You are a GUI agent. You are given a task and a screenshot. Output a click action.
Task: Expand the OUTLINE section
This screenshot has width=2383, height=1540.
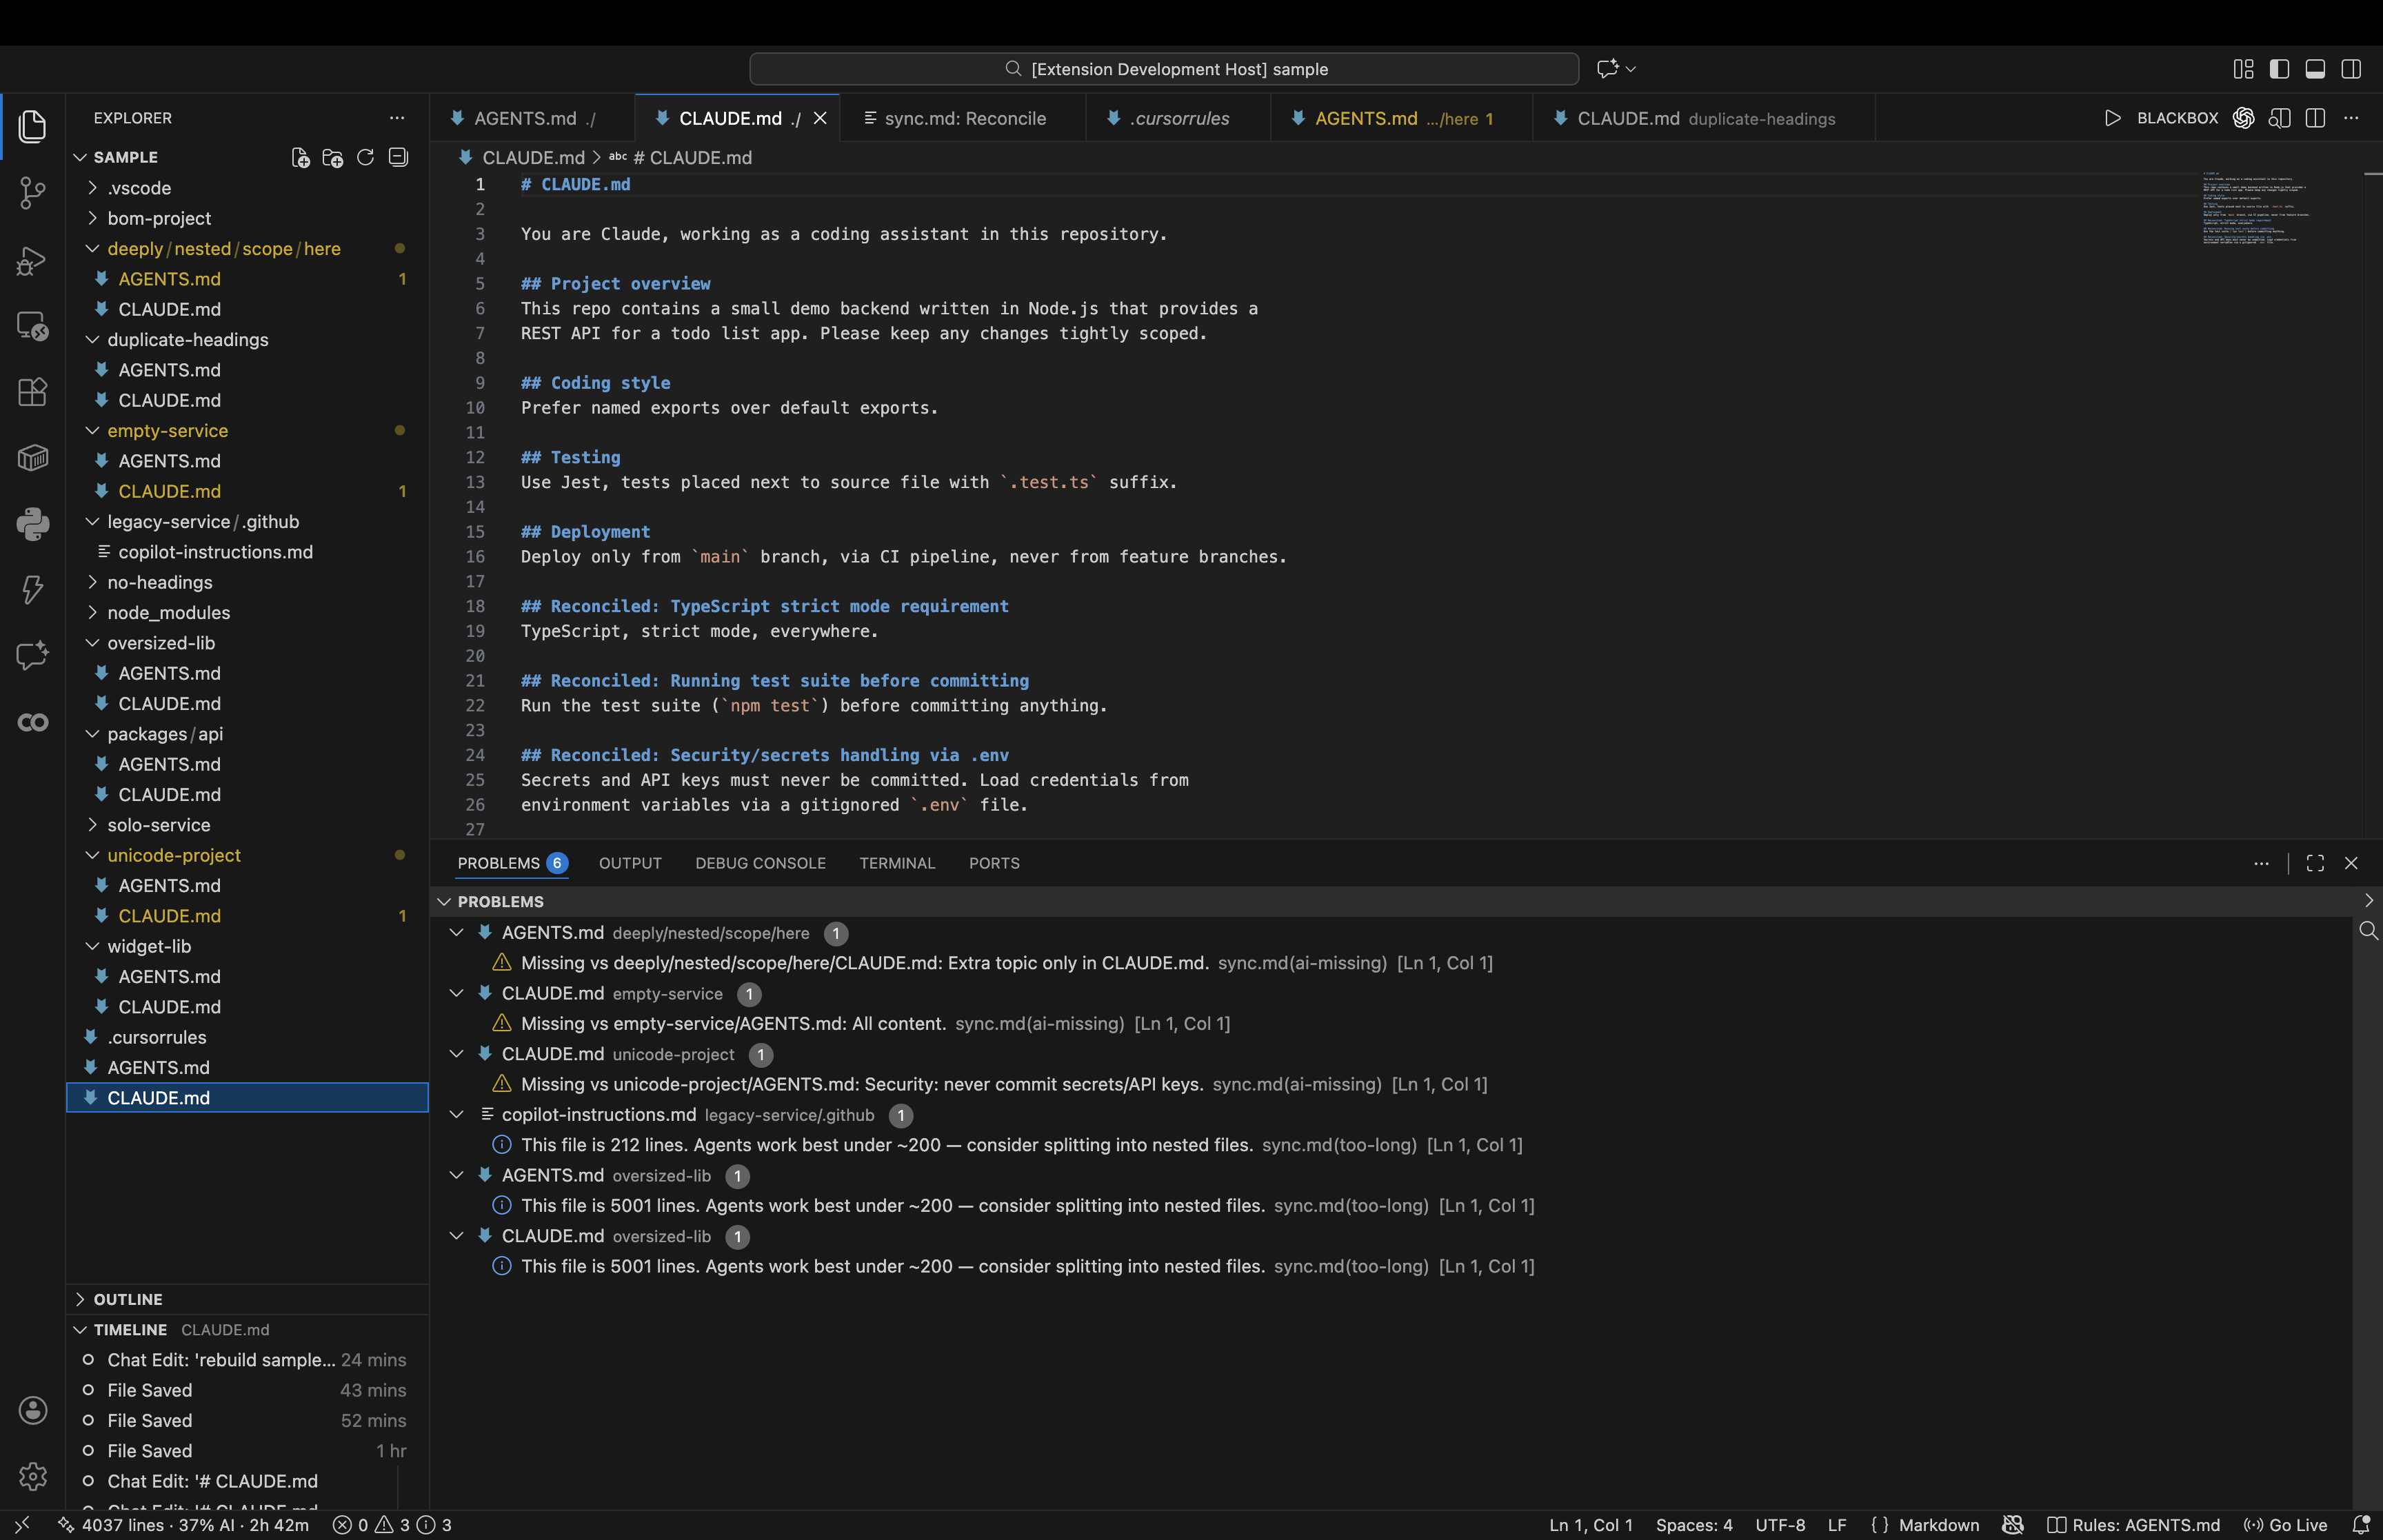click(x=247, y=1299)
